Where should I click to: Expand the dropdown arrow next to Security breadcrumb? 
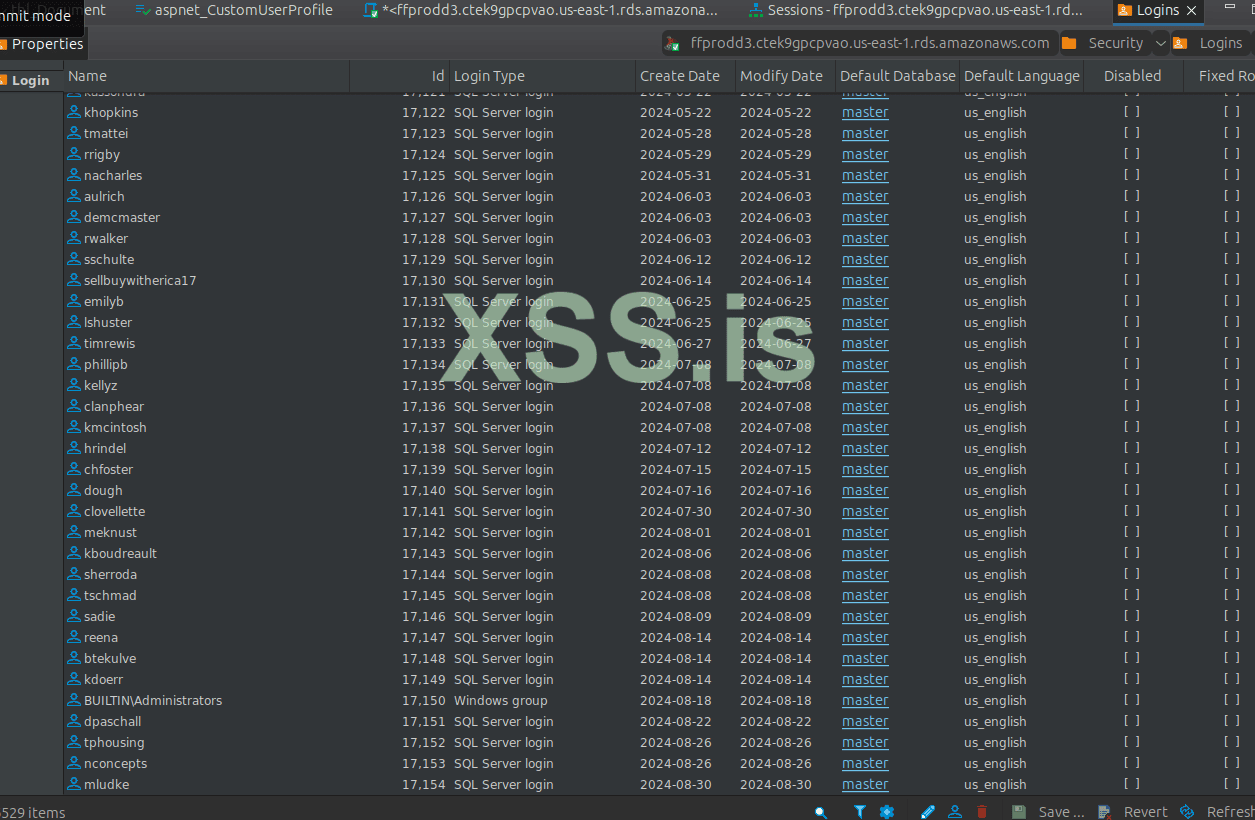coord(1160,43)
